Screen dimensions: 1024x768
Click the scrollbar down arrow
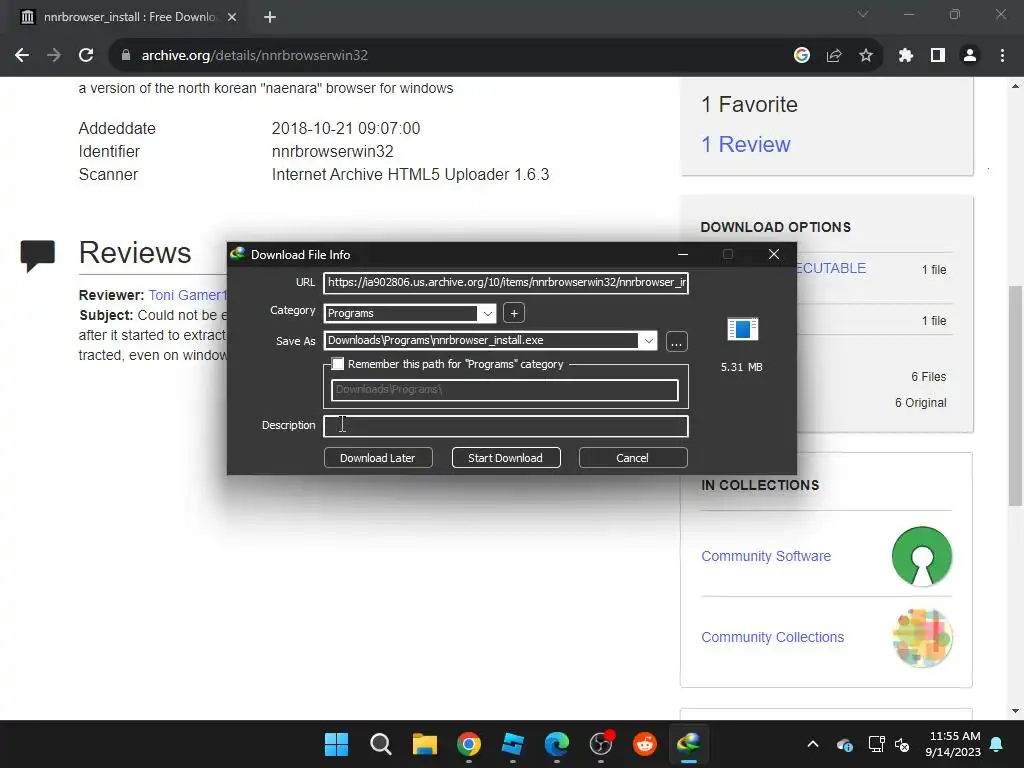point(1015,711)
